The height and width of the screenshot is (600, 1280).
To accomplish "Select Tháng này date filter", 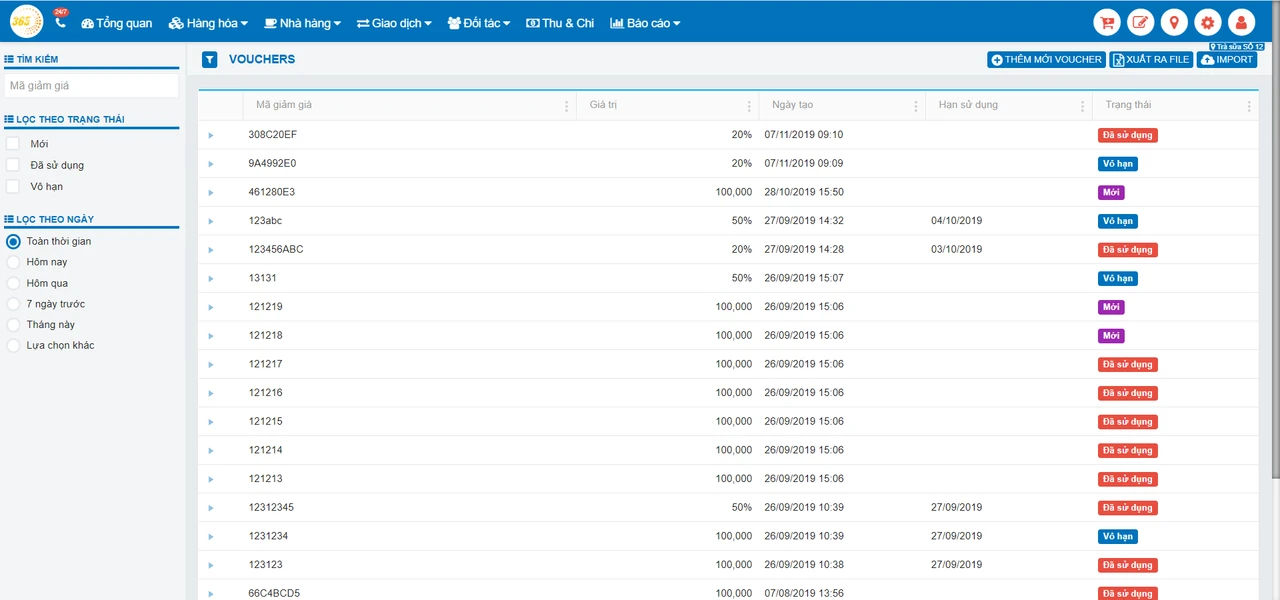I will [x=13, y=325].
